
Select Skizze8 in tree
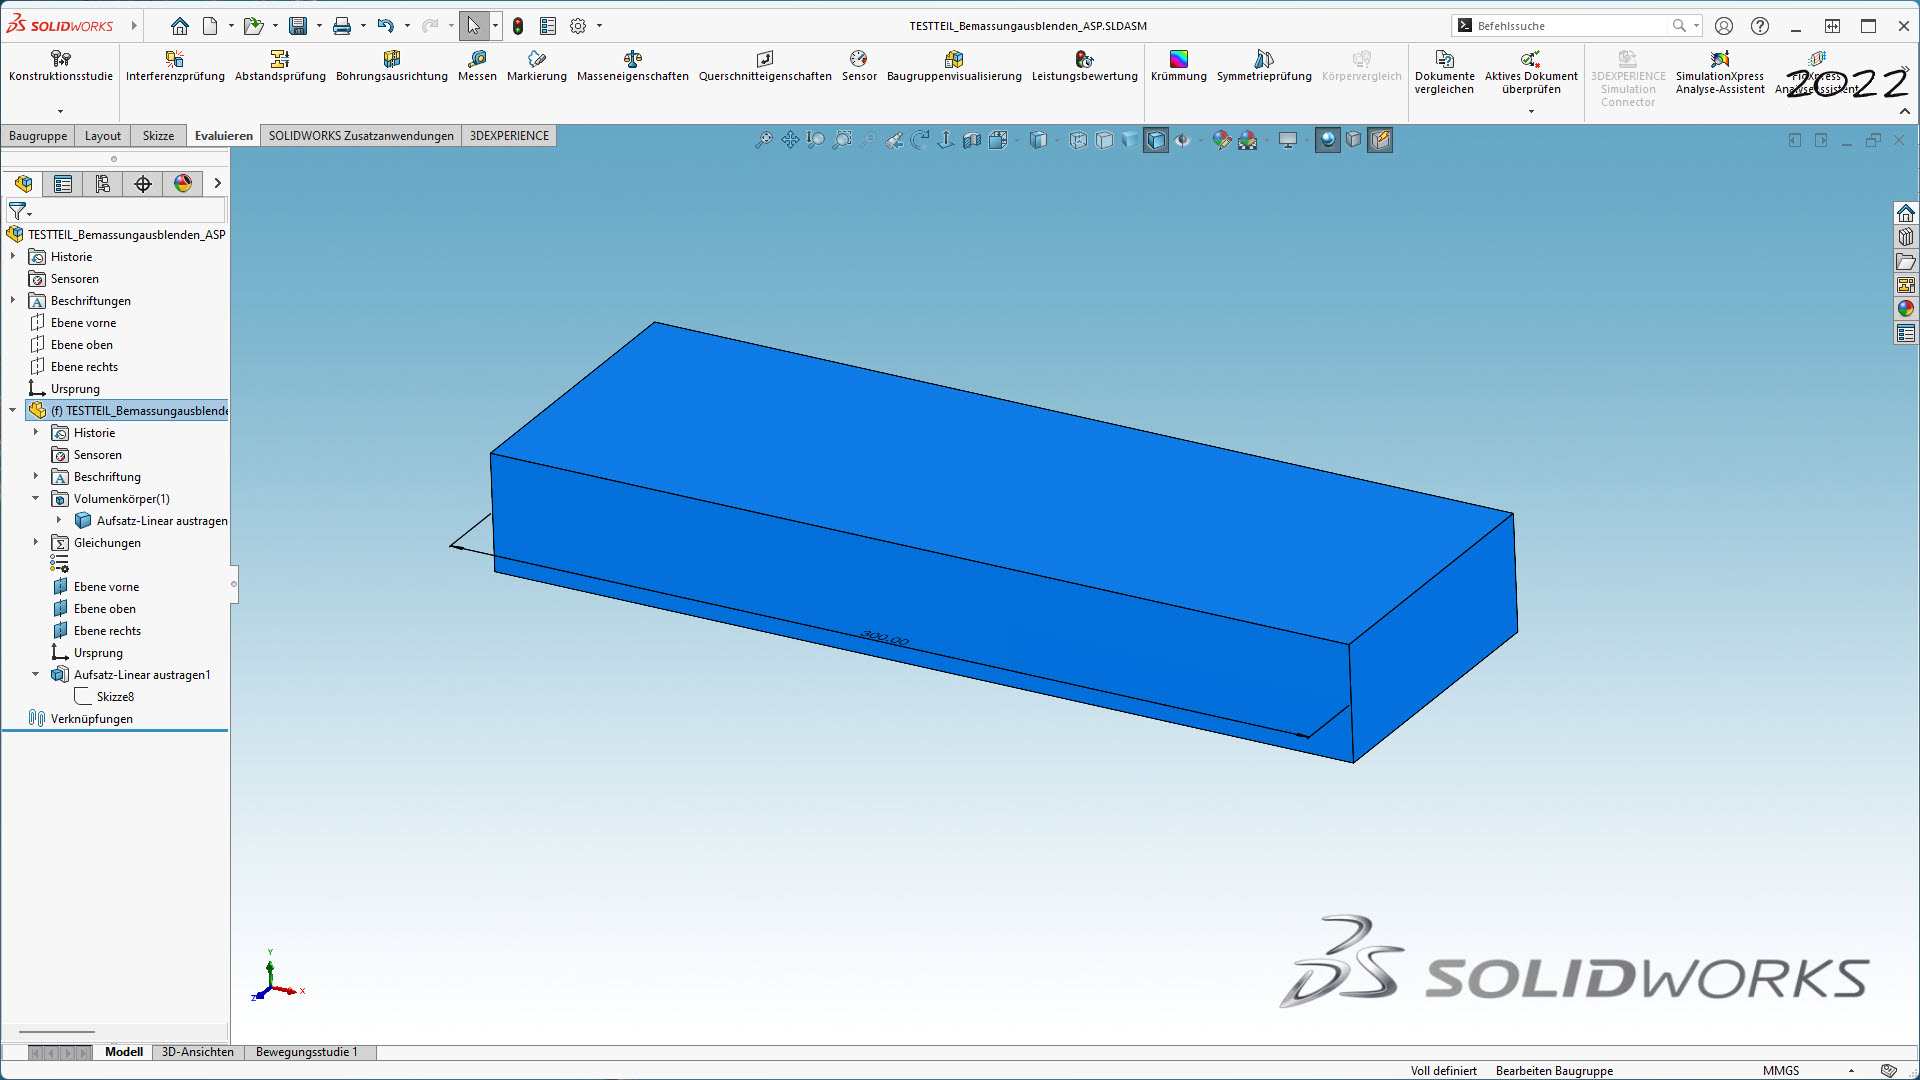click(115, 697)
